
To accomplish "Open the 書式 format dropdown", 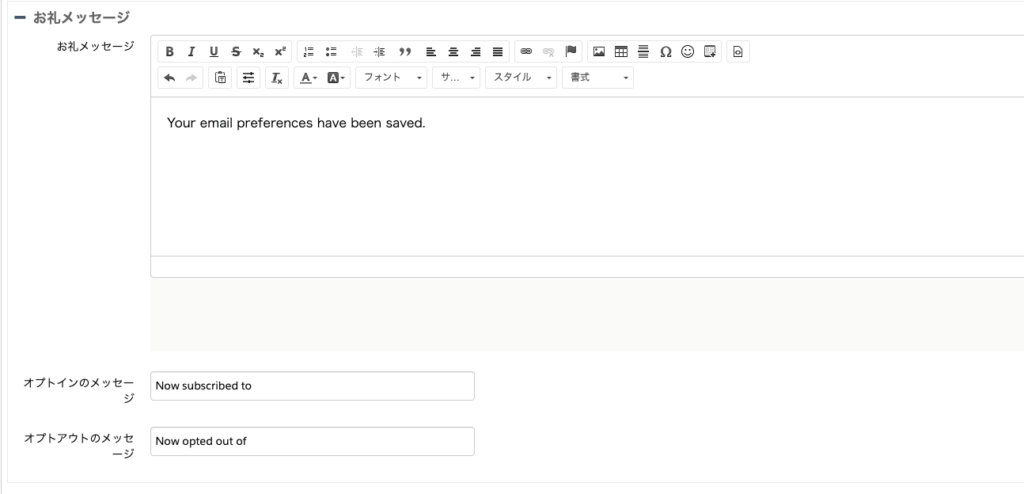I will [x=597, y=78].
